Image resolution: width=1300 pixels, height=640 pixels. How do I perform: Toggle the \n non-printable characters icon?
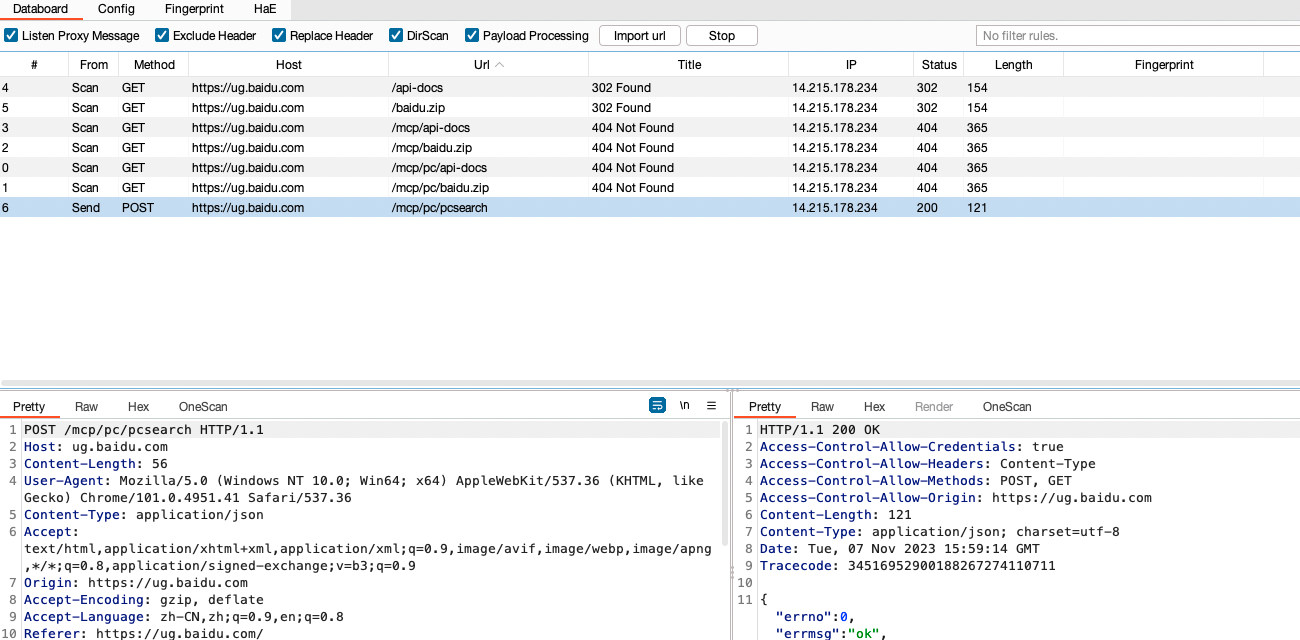[685, 405]
